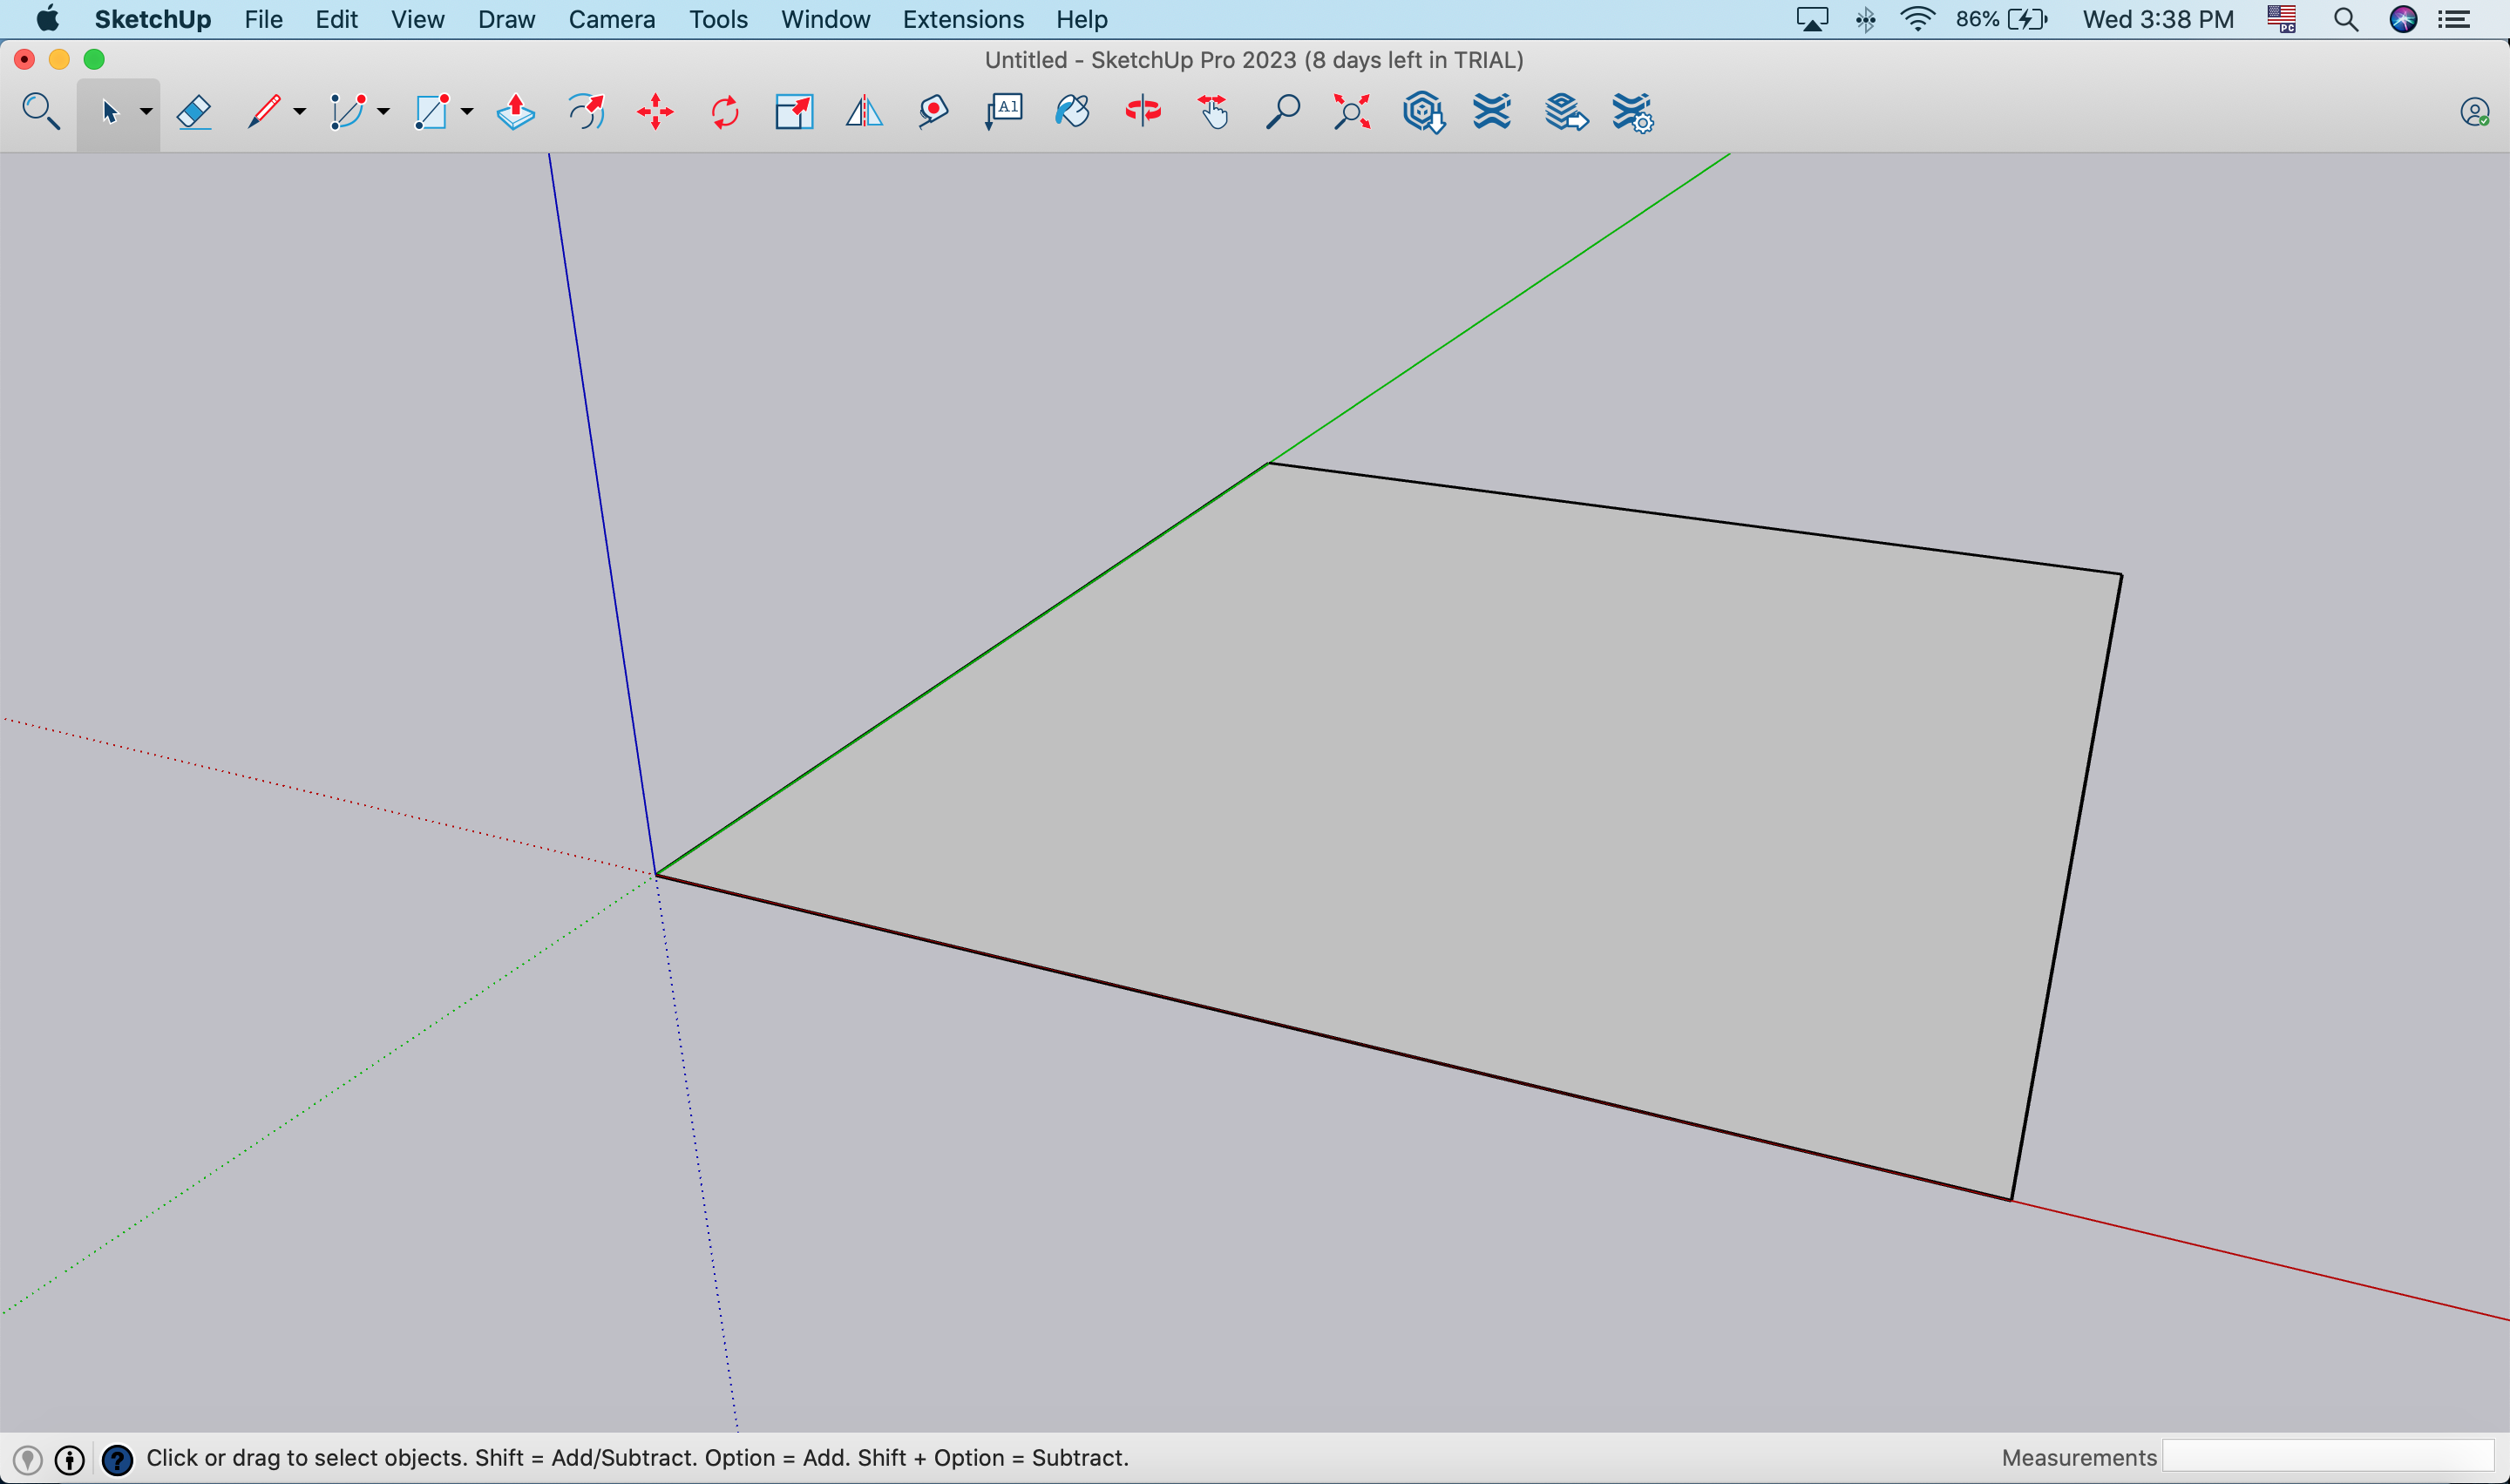The height and width of the screenshot is (1484, 2510).
Task: Open the SketchUp application menu
Action: click(x=153, y=19)
